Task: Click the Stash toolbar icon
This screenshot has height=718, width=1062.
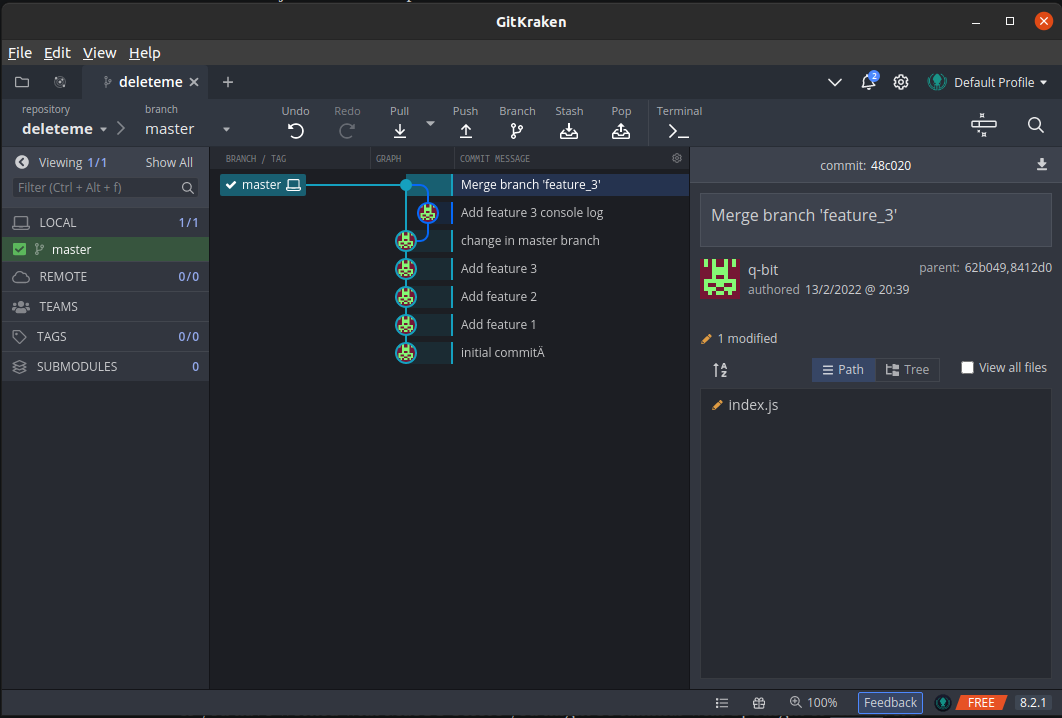Action: click(569, 131)
